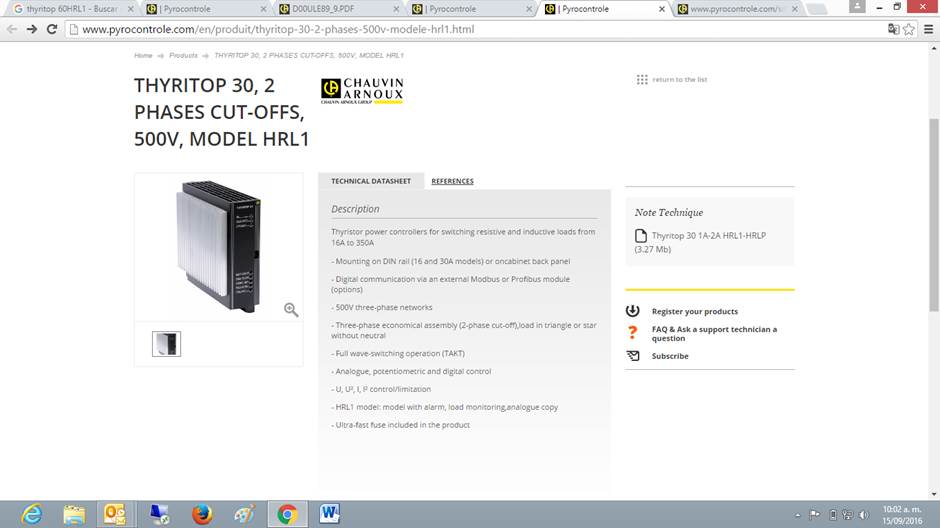Select the Technical Datasheet tab
The height and width of the screenshot is (528, 940).
point(371,181)
